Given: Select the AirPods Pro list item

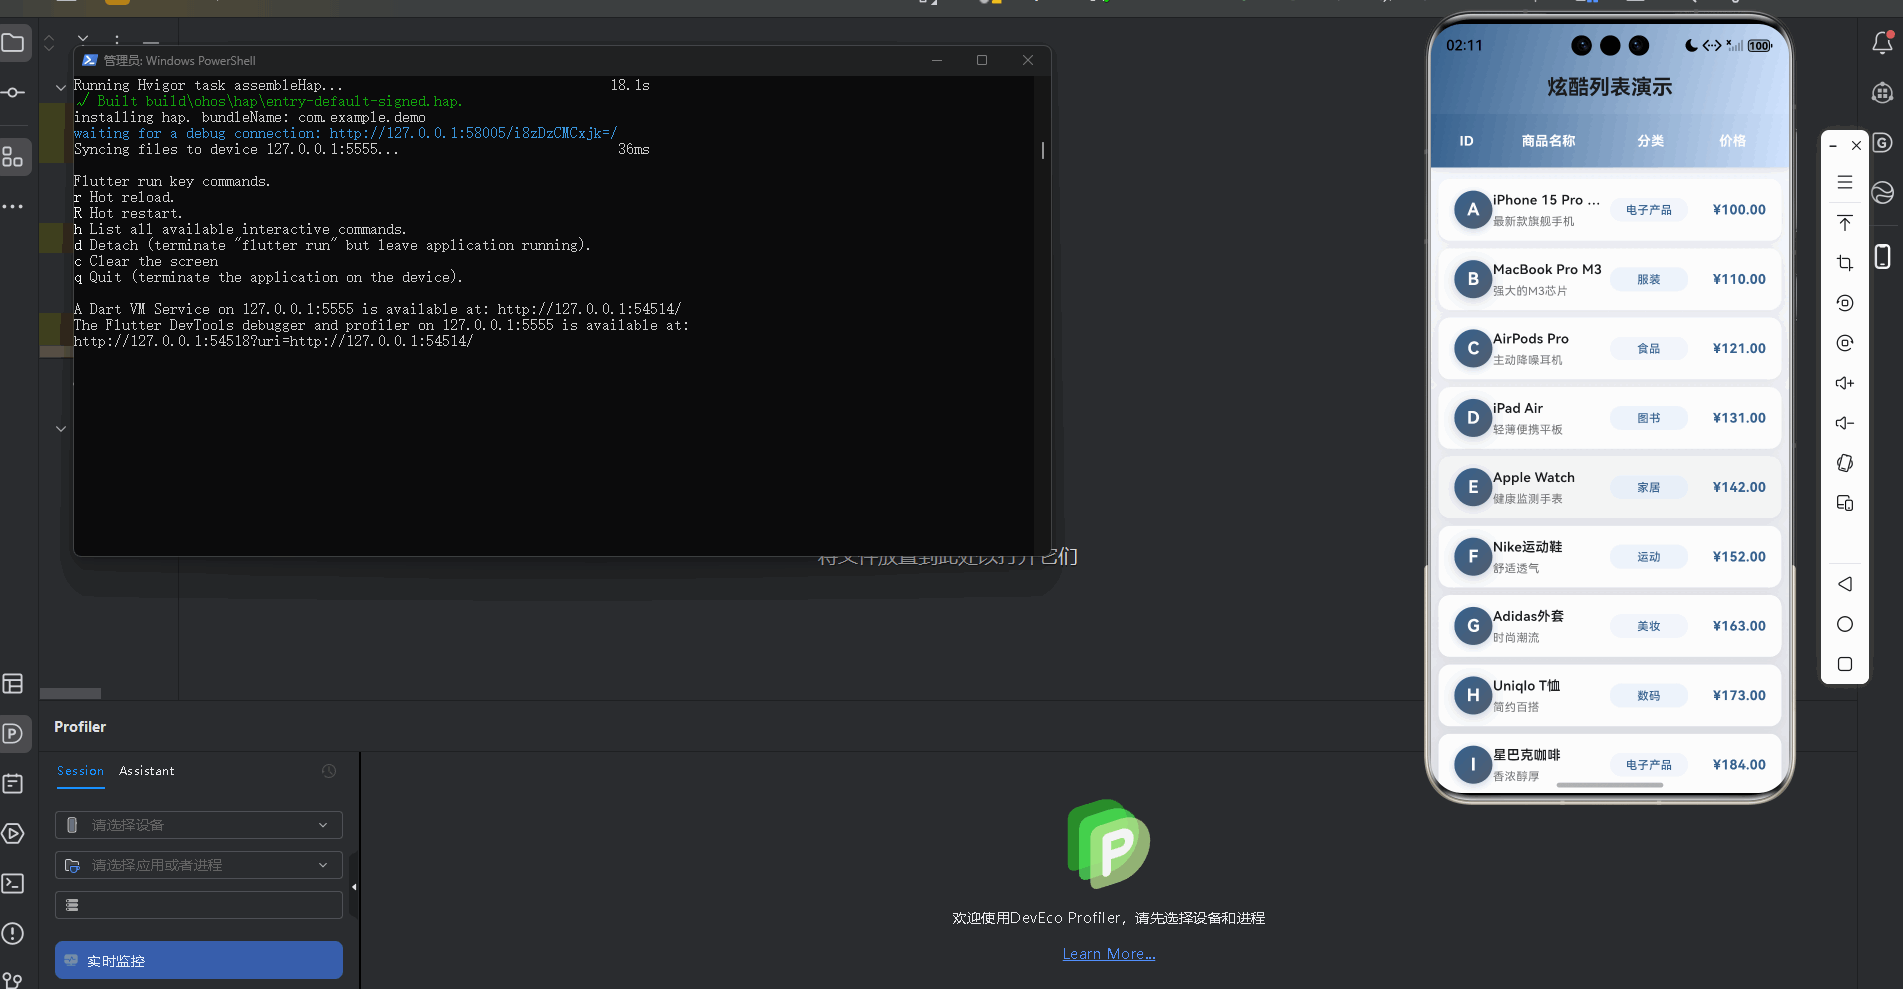Looking at the screenshot, I should tap(1609, 348).
